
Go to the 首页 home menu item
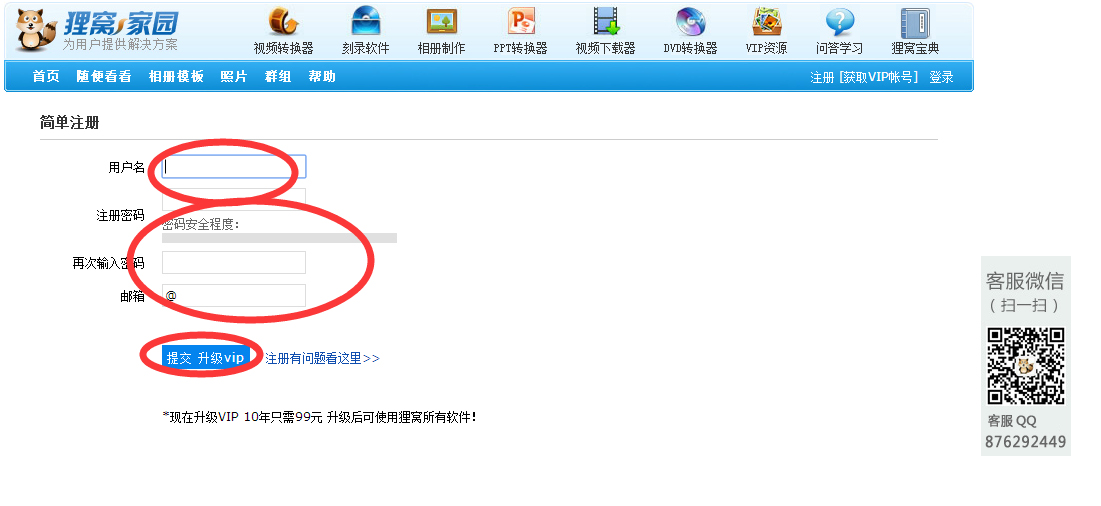coord(46,77)
